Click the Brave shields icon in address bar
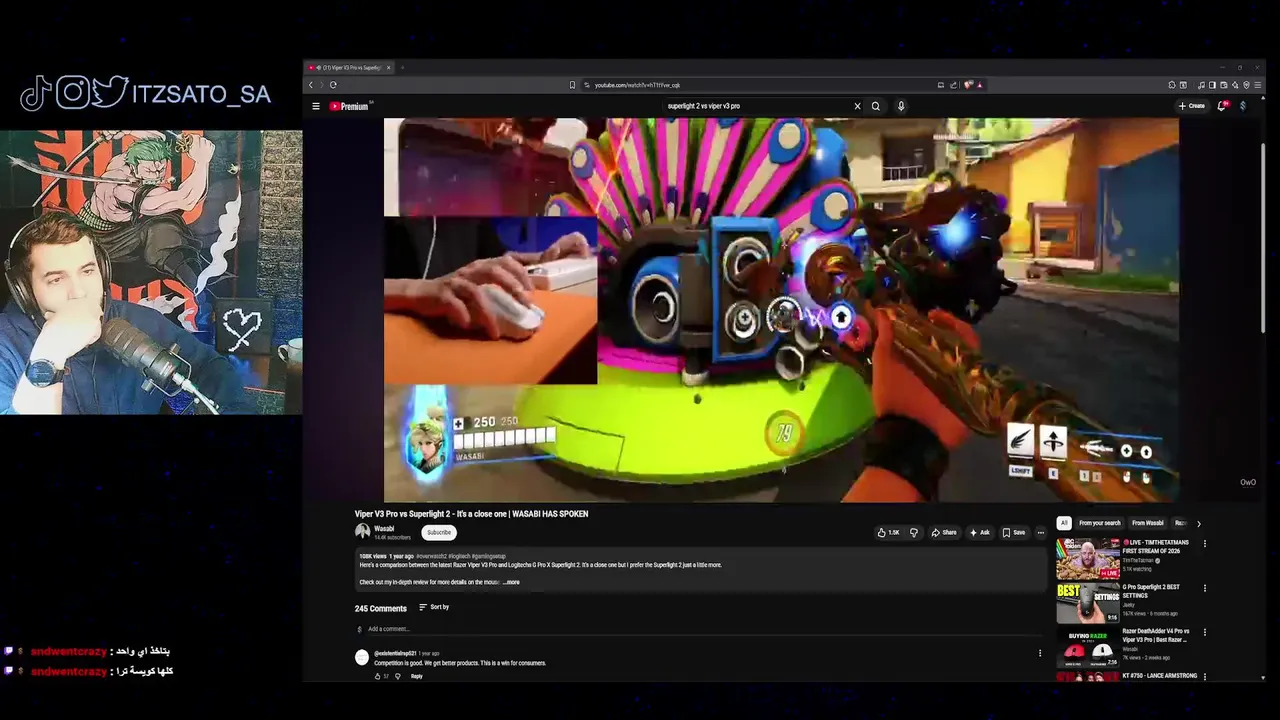 click(968, 85)
